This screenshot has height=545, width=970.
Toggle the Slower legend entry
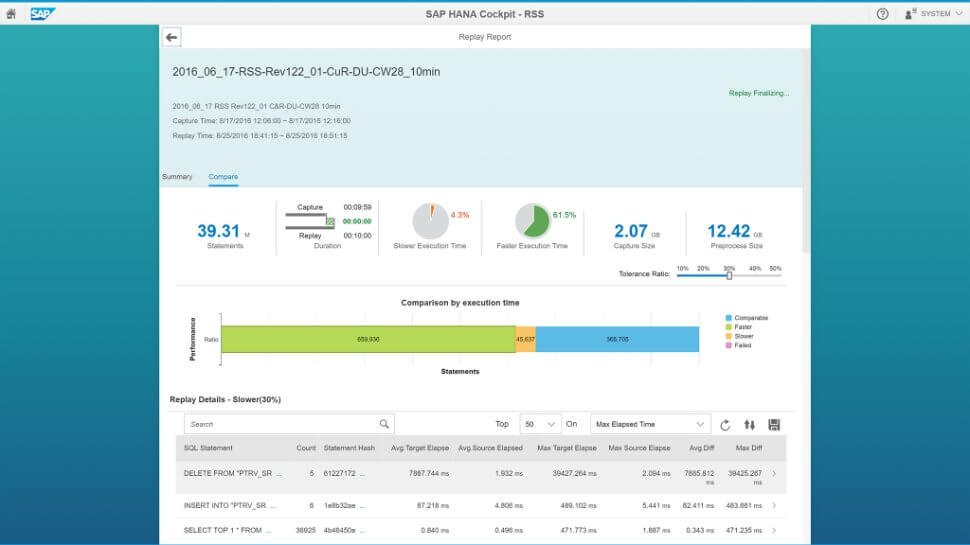coord(739,337)
